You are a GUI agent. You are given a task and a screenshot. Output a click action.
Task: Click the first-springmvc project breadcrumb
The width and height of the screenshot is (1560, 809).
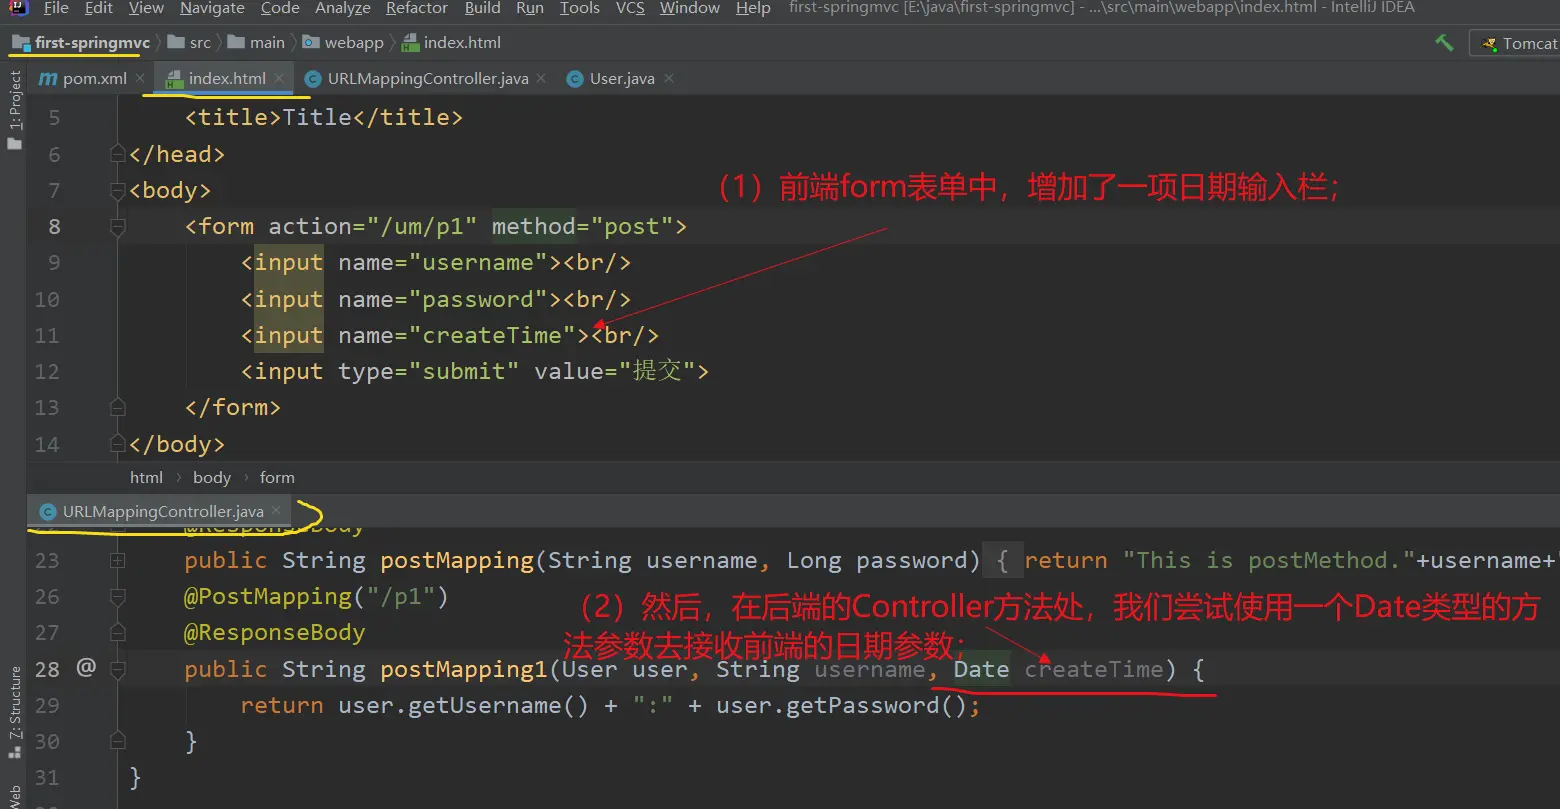click(x=91, y=43)
